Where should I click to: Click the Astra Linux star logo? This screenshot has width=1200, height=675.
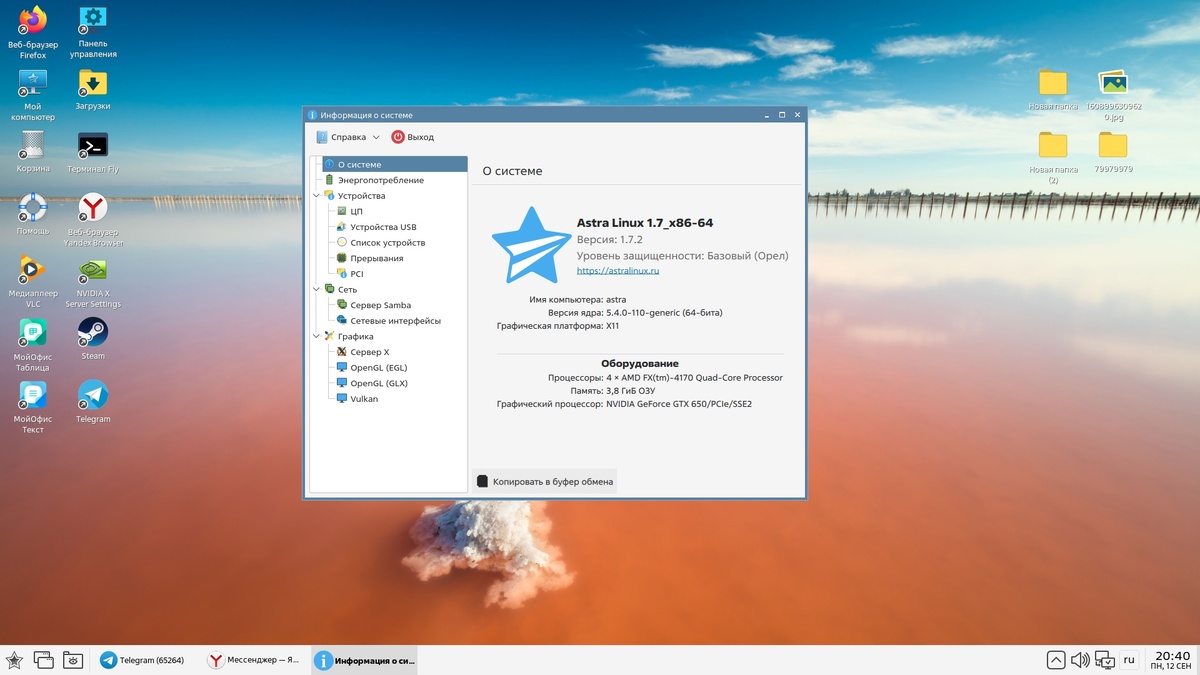531,246
